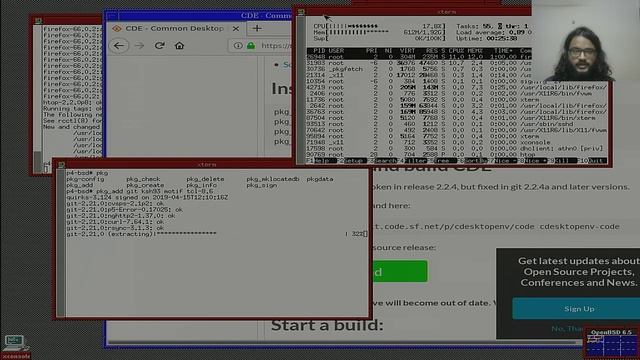This screenshot has height=360, width=640.
Task: Click 'pkg_mklocatedb' in the completion list
Action: pyautogui.click(x=273, y=179)
